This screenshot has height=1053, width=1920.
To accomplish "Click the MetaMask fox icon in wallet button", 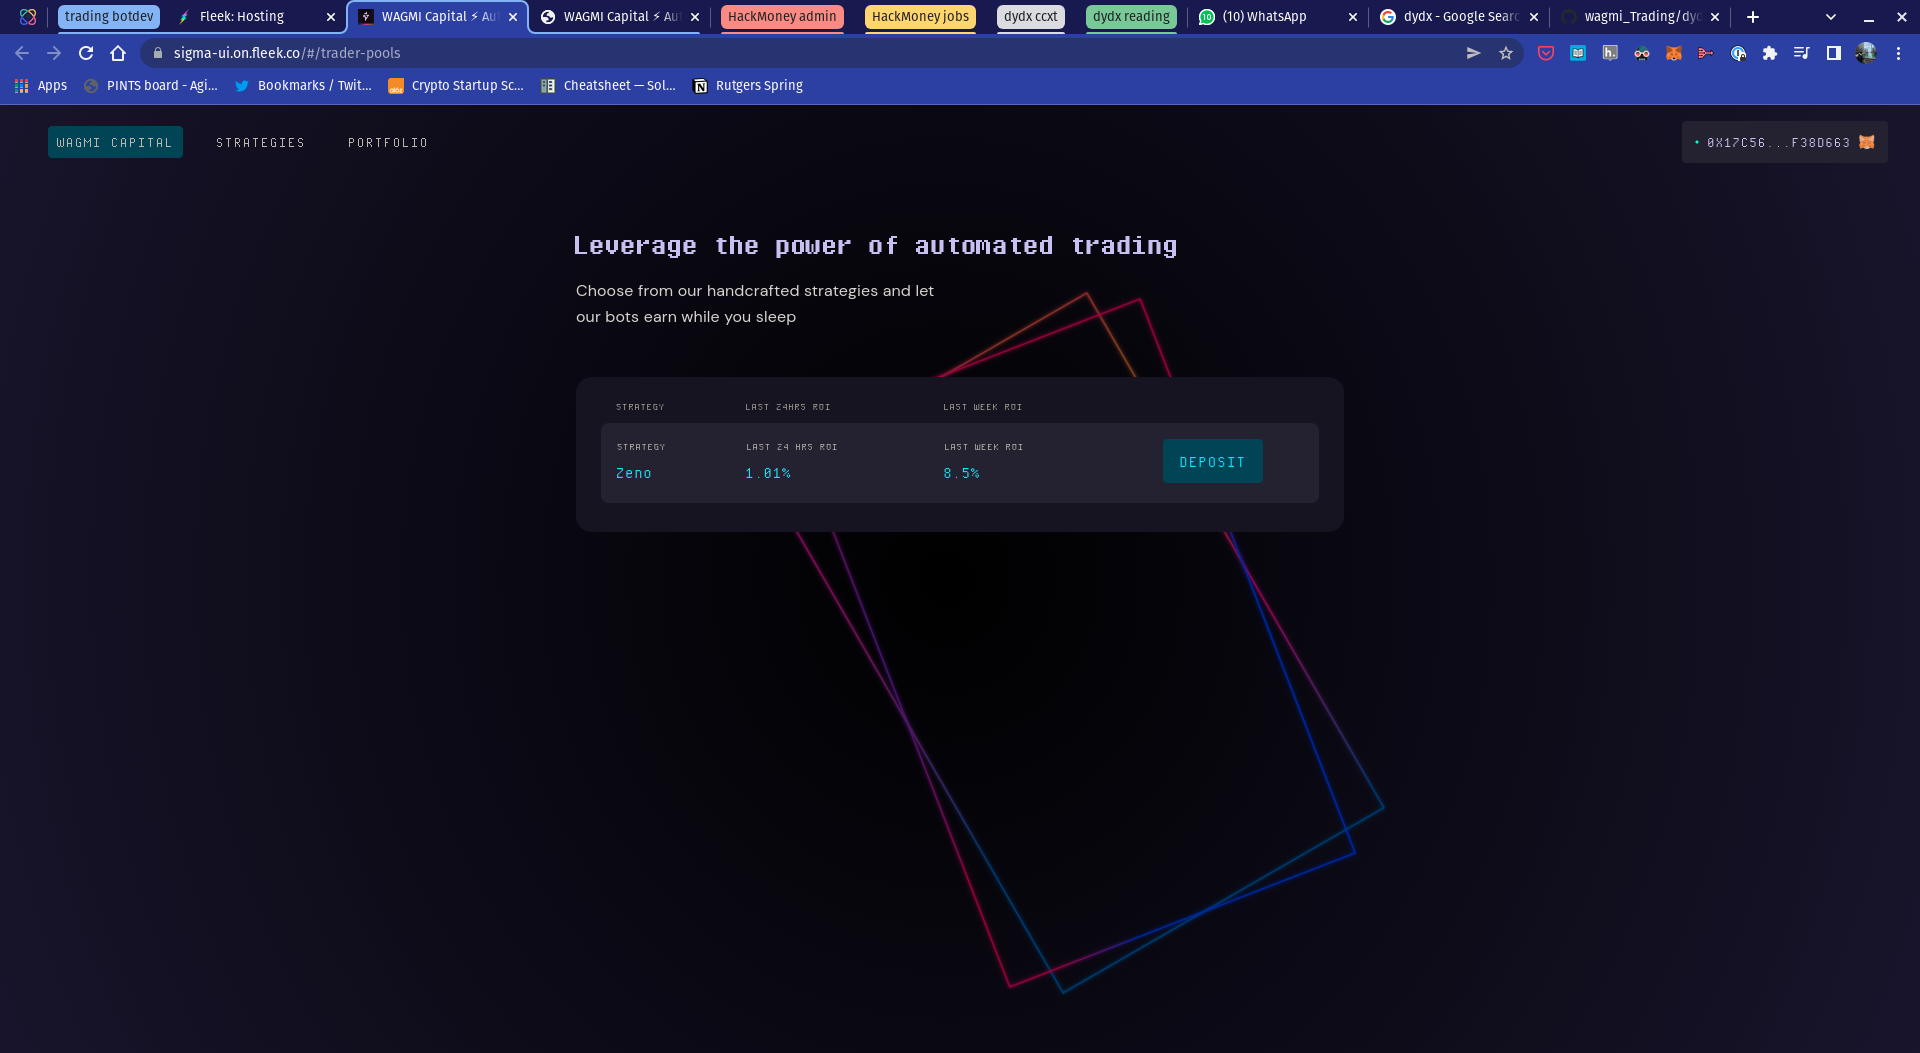I will coord(1866,142).
